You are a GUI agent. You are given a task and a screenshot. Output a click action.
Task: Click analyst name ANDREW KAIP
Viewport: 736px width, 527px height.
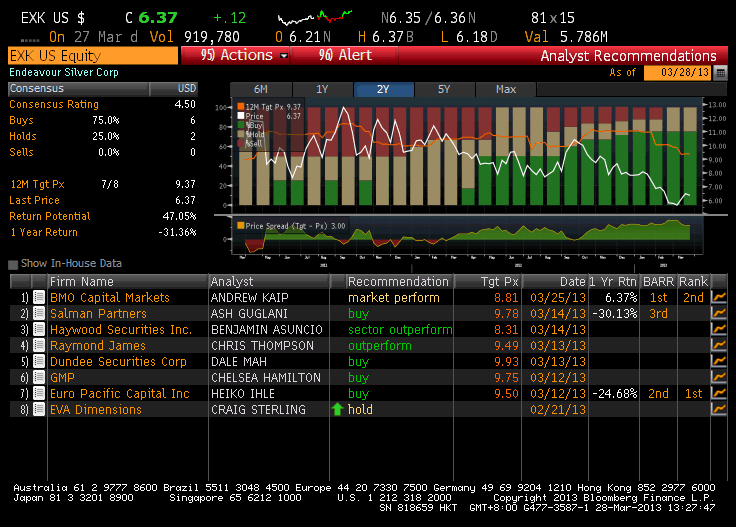[250, 298]
